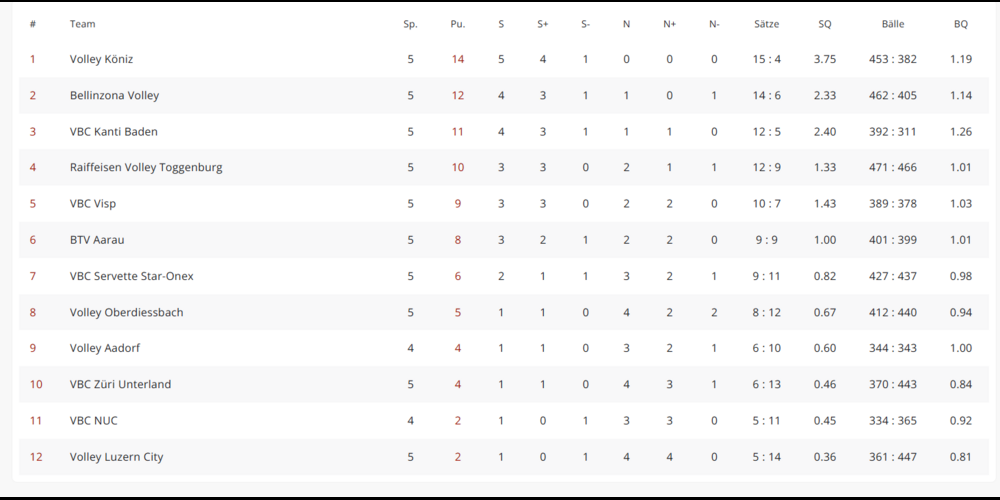Select VBC Züri Unterland team

[x=120, y=384]
